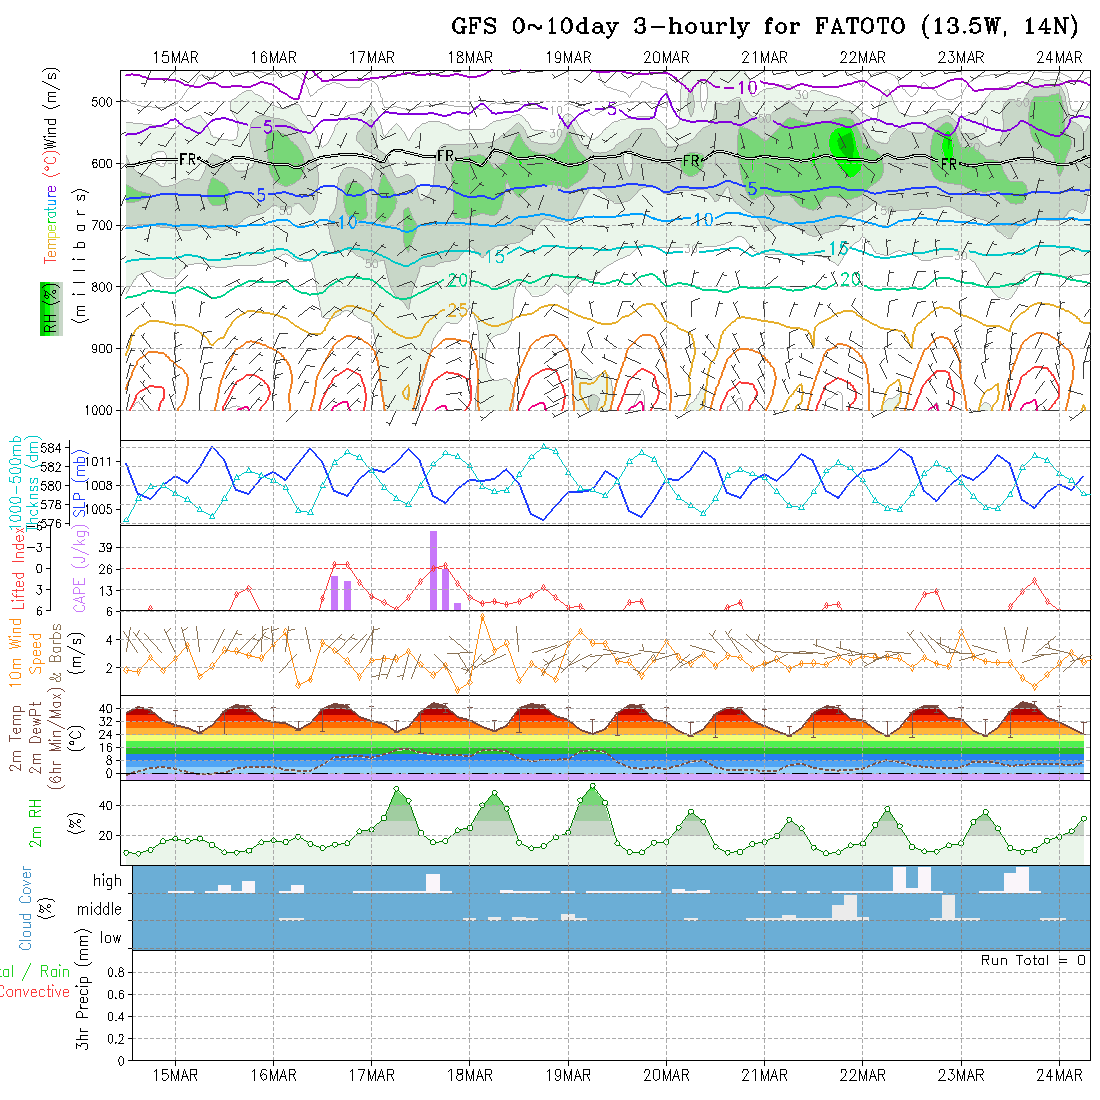Select the 'low' cloud cover row label
The width and height of the screenshot is (1100, 1100).
coord(110,938)
